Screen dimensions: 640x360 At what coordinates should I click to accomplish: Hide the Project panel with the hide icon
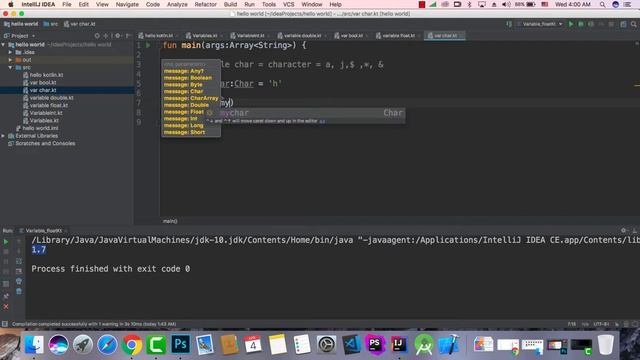pos(128,36)
